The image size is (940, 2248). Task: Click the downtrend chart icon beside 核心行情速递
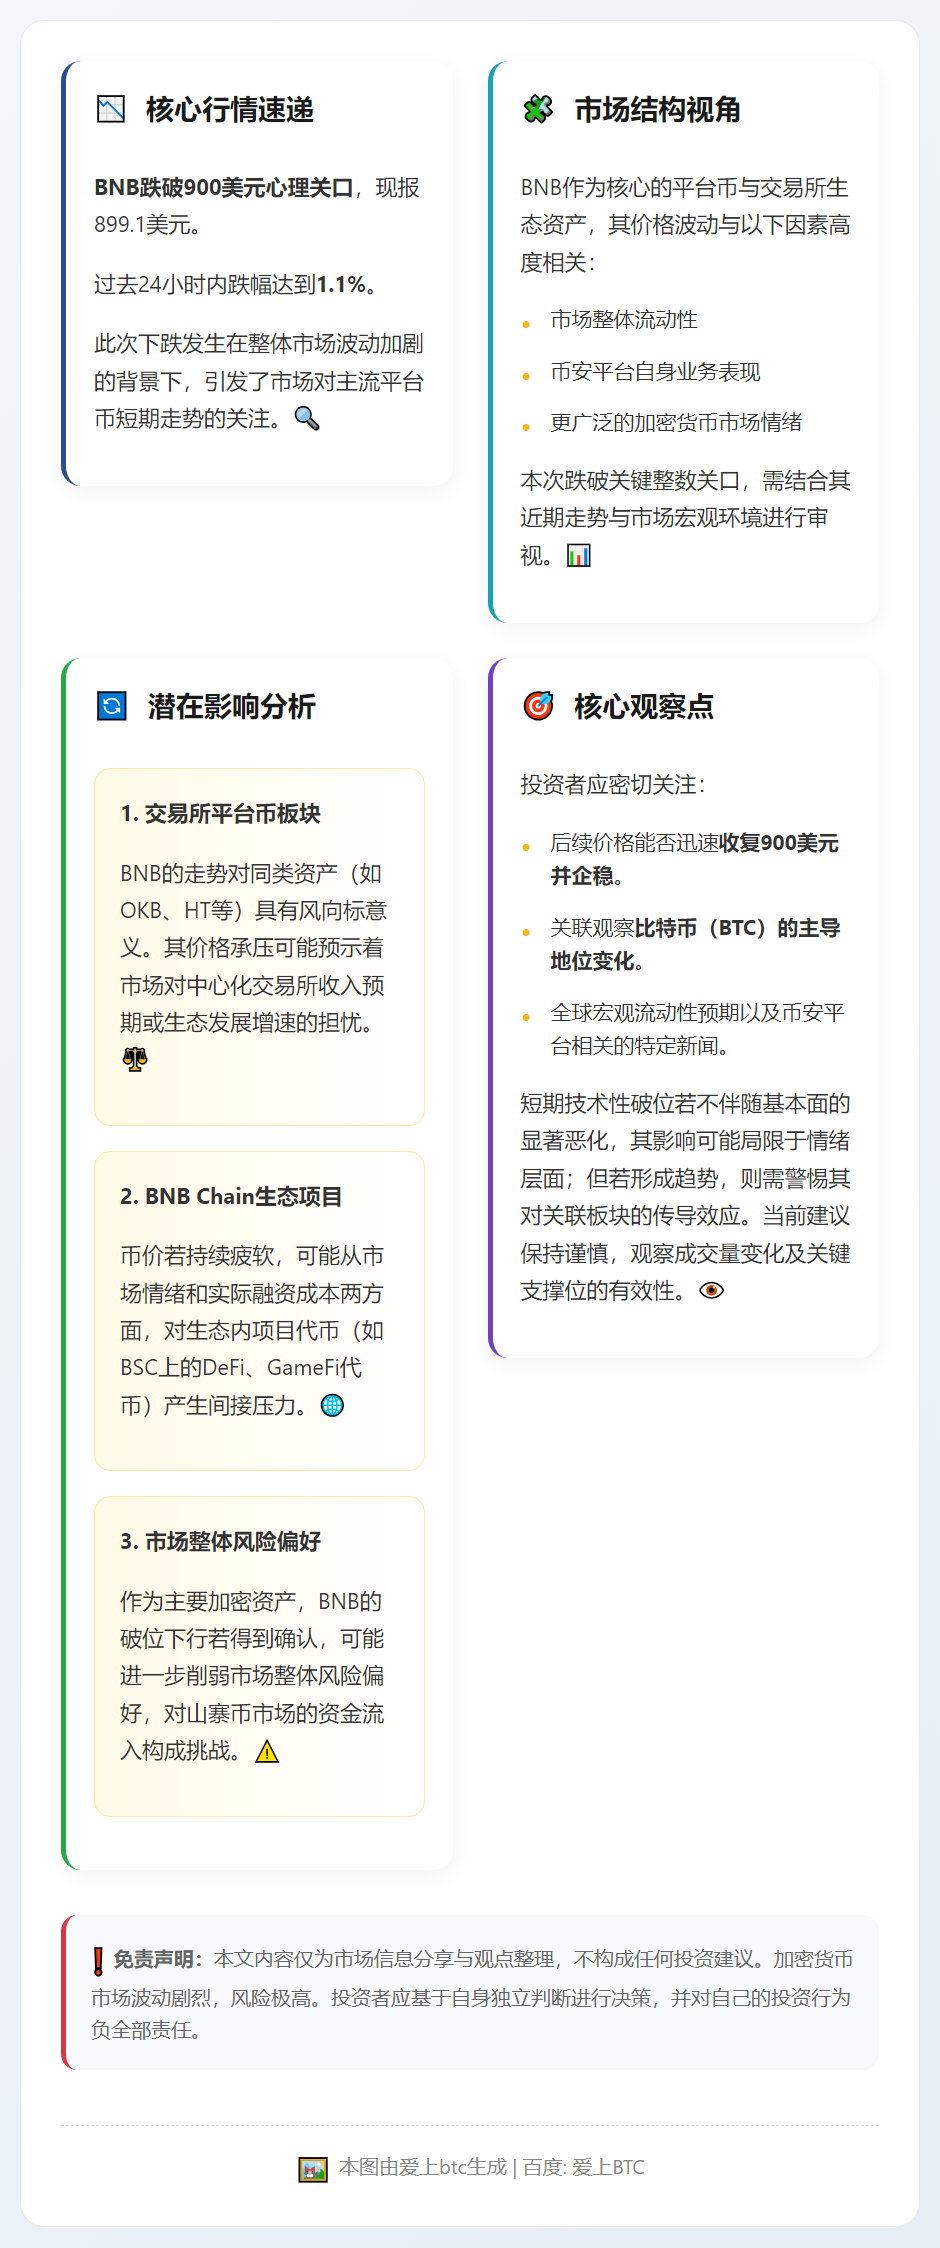tap(111, 109)
